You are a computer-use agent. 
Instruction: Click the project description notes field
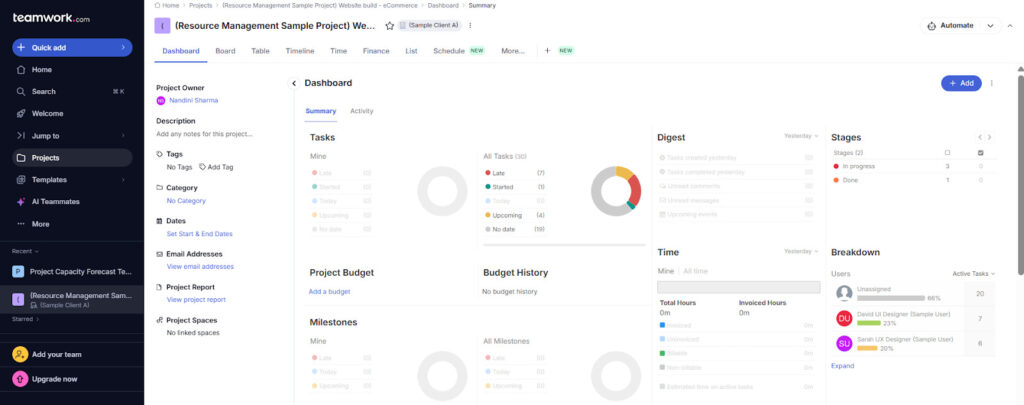(x=204, y=134)
